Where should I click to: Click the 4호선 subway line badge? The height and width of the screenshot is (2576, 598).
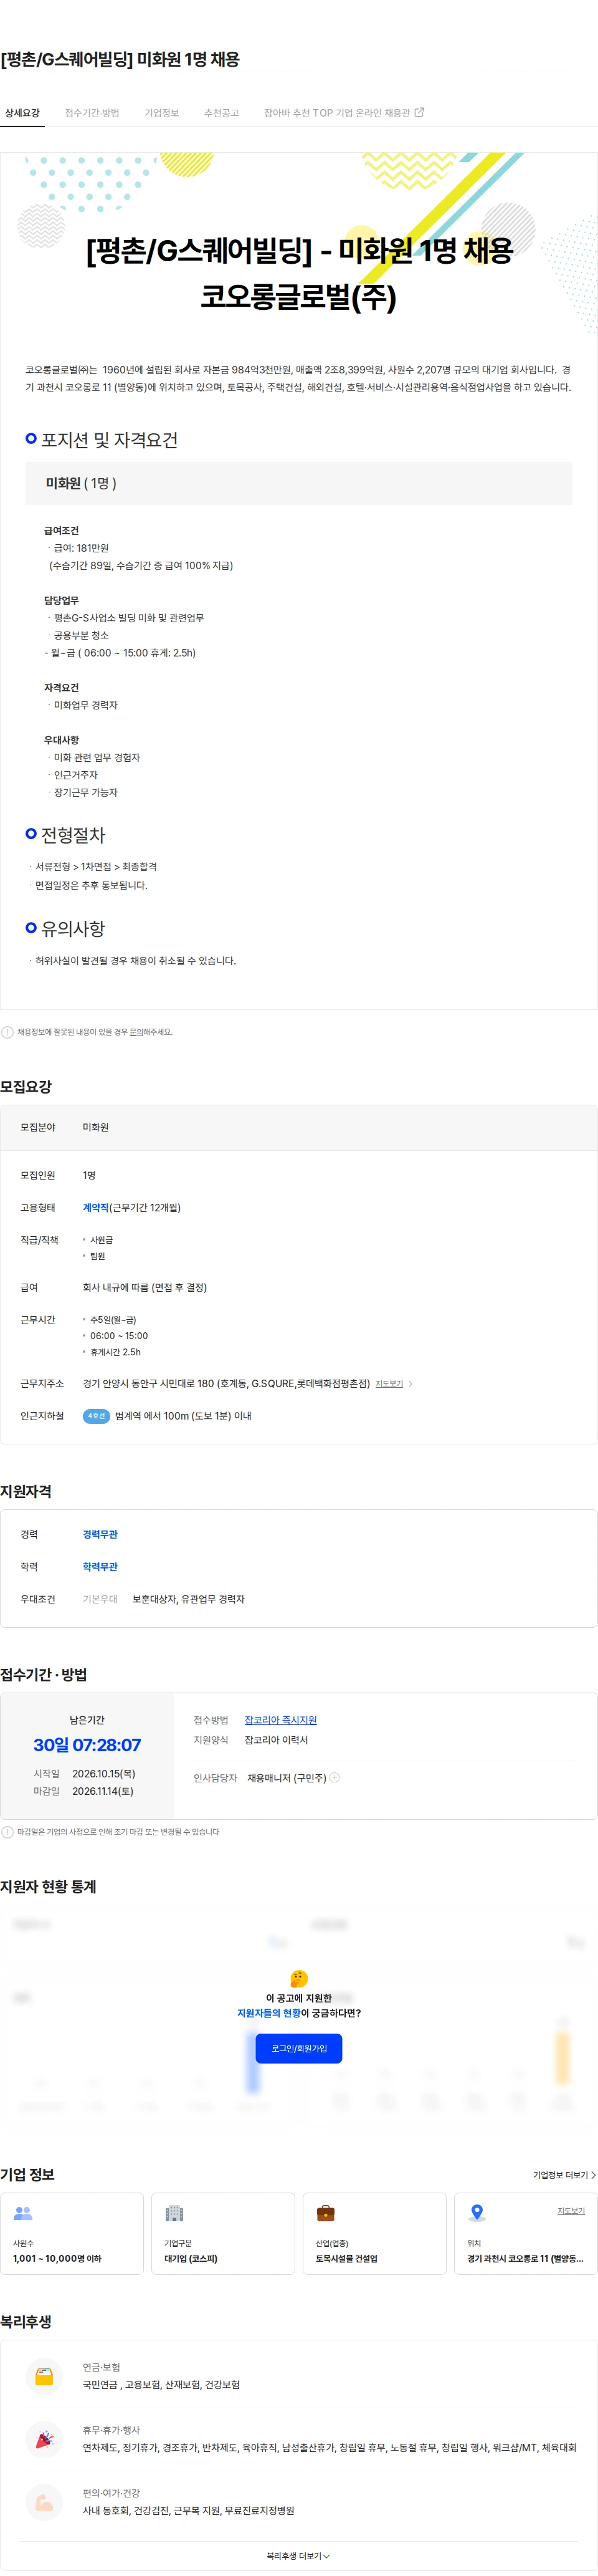tap(96, 1416)
